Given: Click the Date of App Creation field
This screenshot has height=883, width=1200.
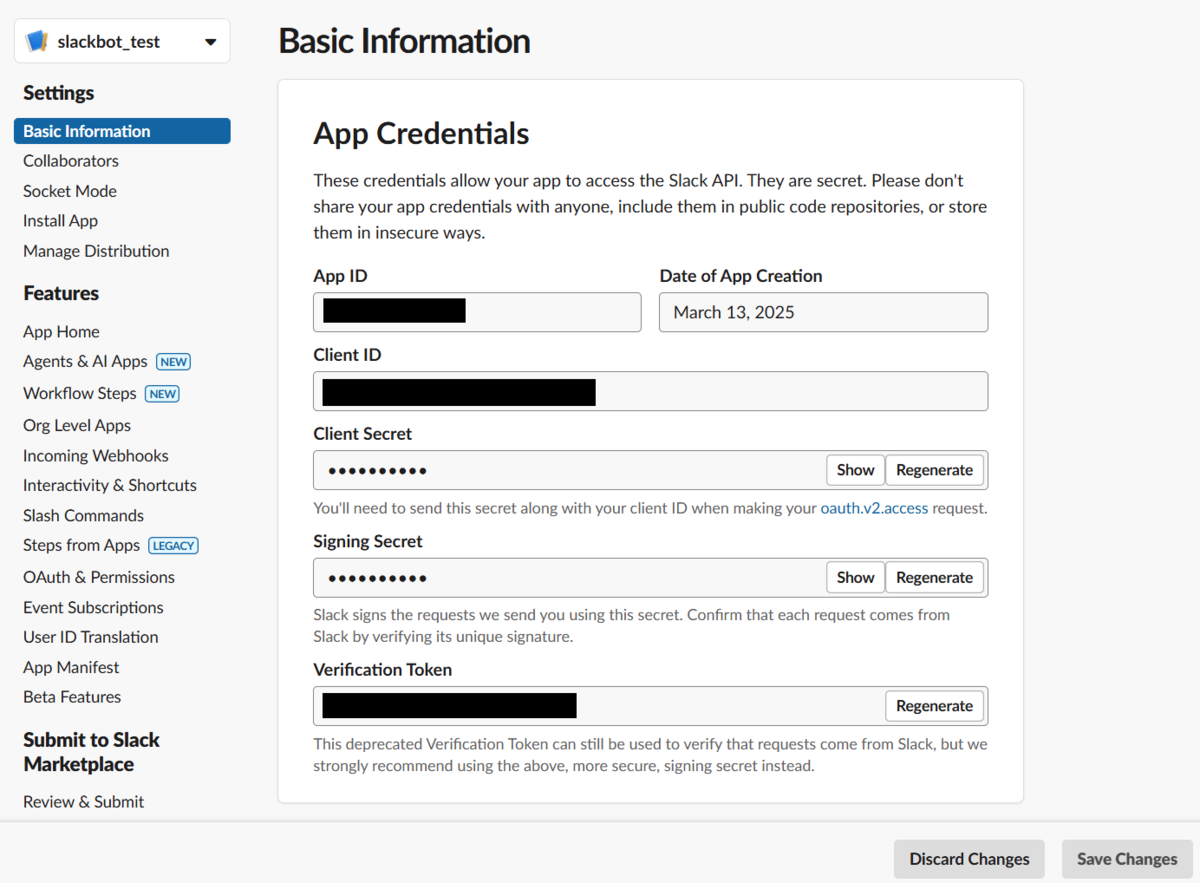Looking at the screenshot, I should pos(823,312).
